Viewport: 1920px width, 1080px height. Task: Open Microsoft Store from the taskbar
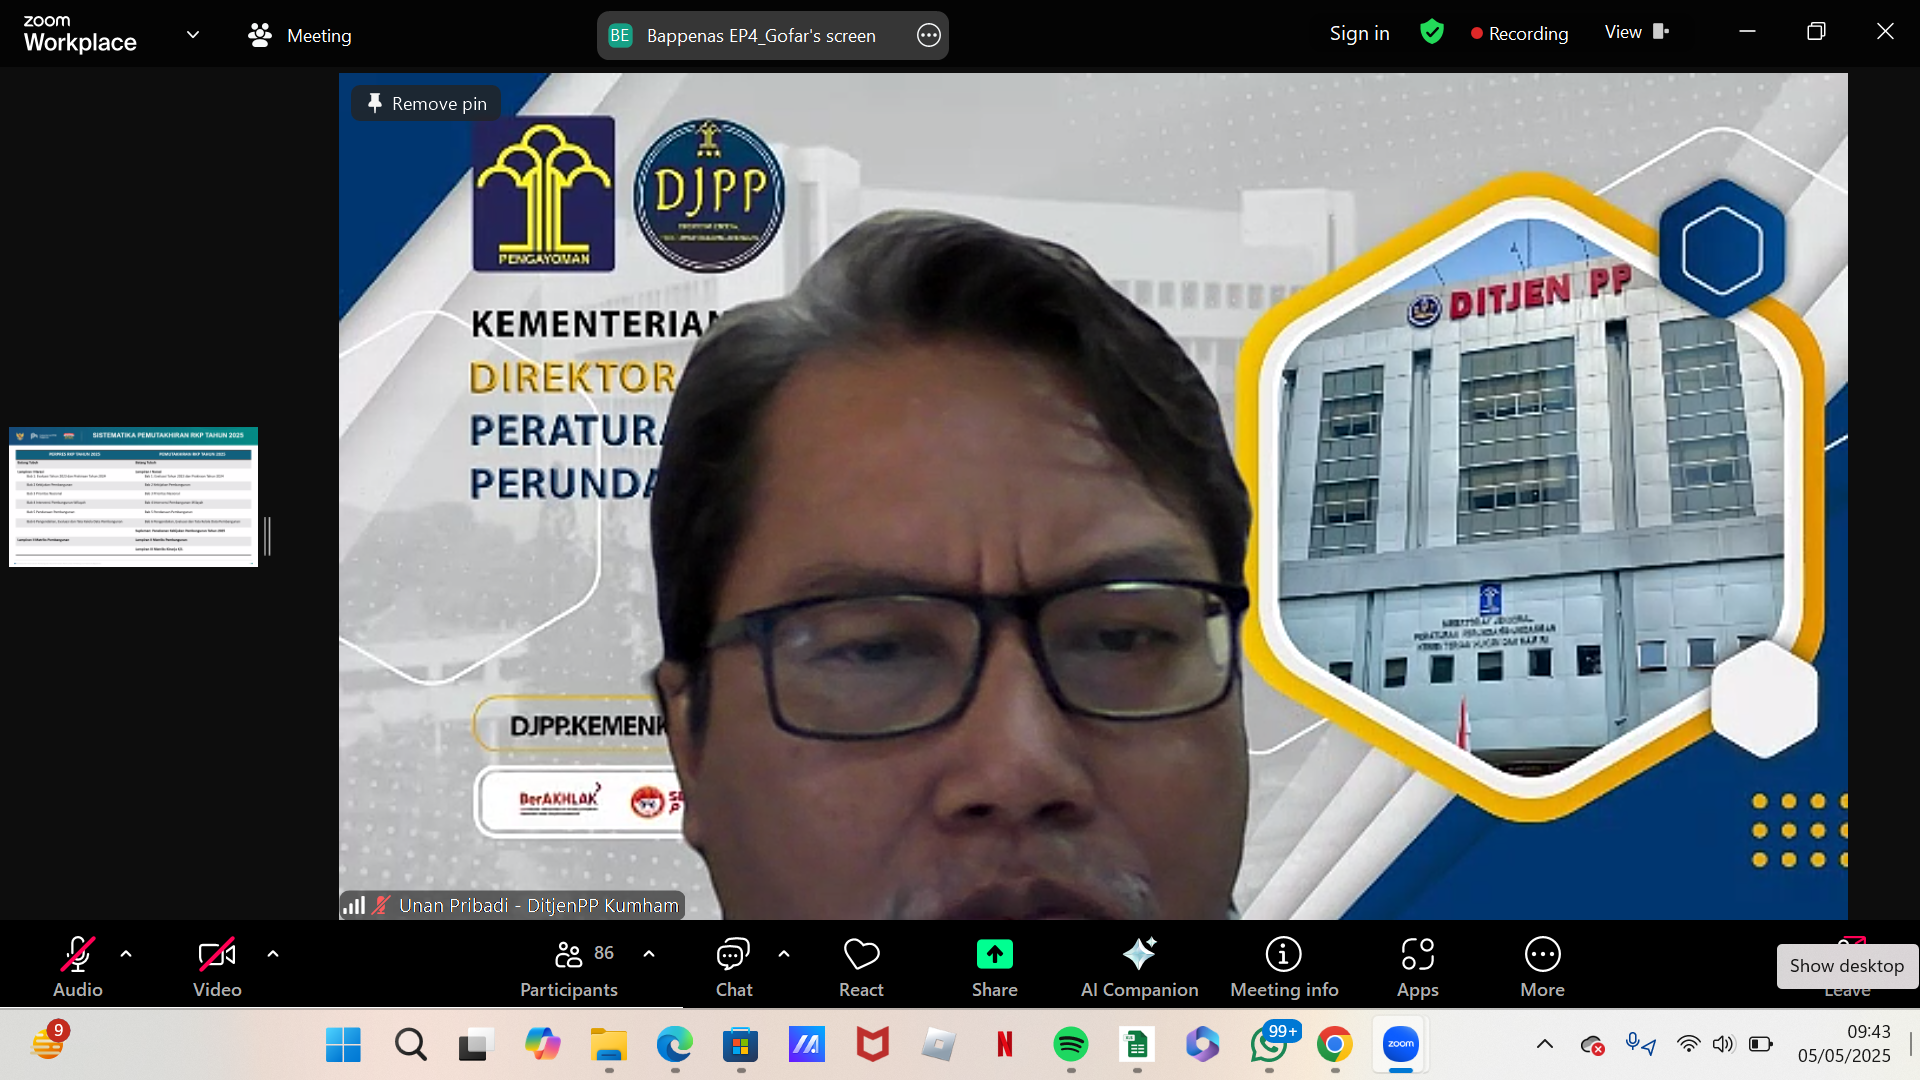point(740,1045)
